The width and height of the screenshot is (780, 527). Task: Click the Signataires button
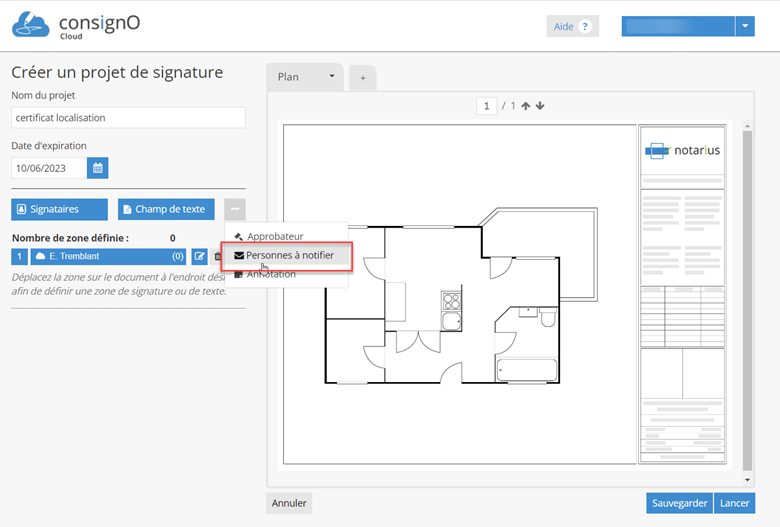pos(59,209)
